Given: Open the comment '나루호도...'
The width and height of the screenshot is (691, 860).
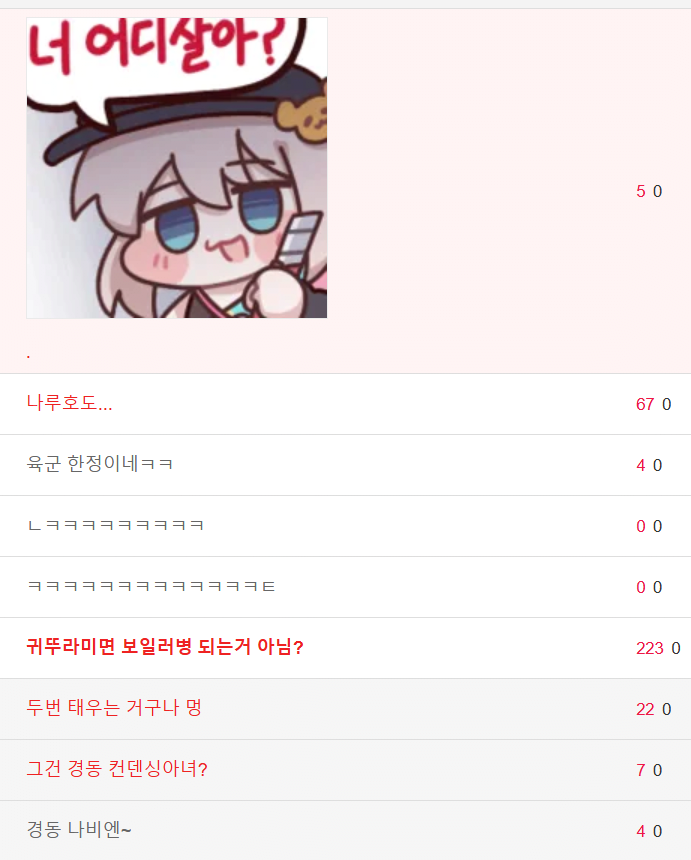Looking at the screenshot, I should pos(69,403).
